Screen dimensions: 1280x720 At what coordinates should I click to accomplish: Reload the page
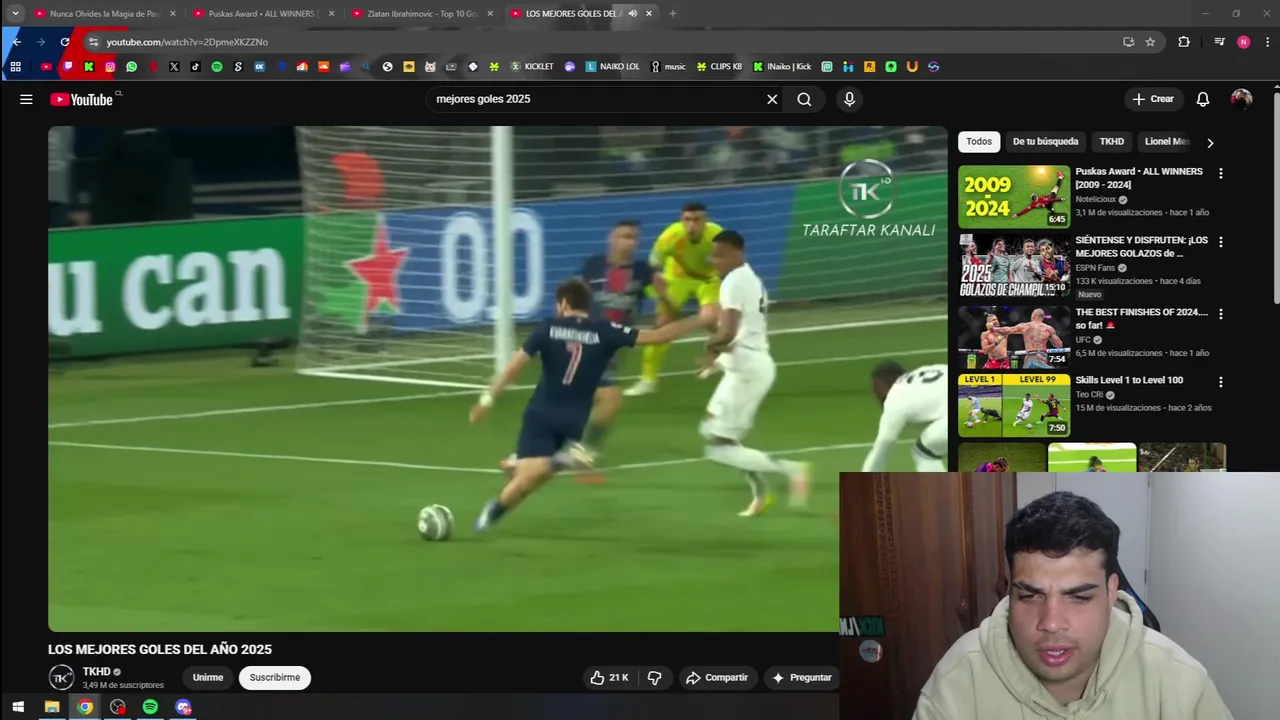65,42
